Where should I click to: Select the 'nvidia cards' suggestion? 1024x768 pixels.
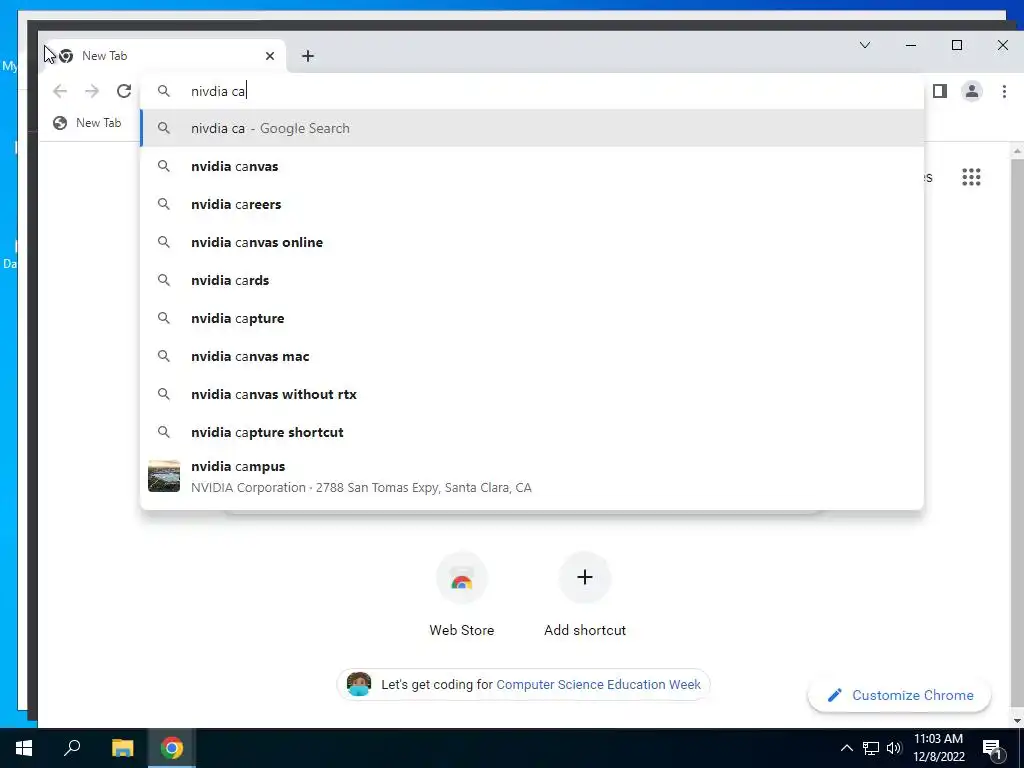[532, 280]
